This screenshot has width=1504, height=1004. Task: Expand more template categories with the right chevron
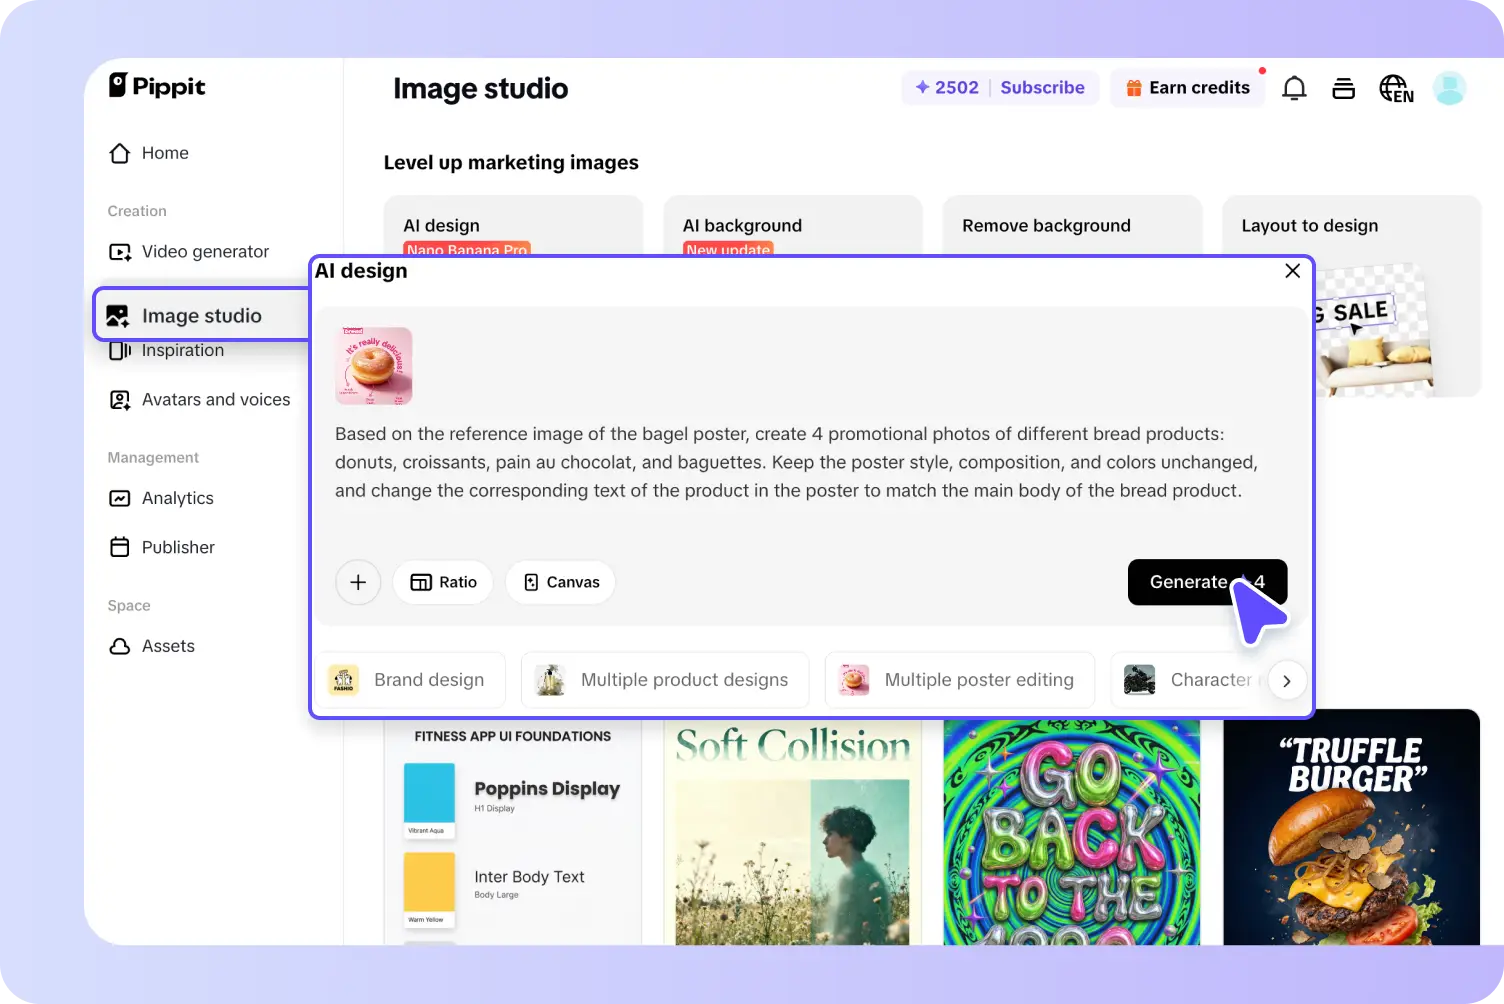1287,680
